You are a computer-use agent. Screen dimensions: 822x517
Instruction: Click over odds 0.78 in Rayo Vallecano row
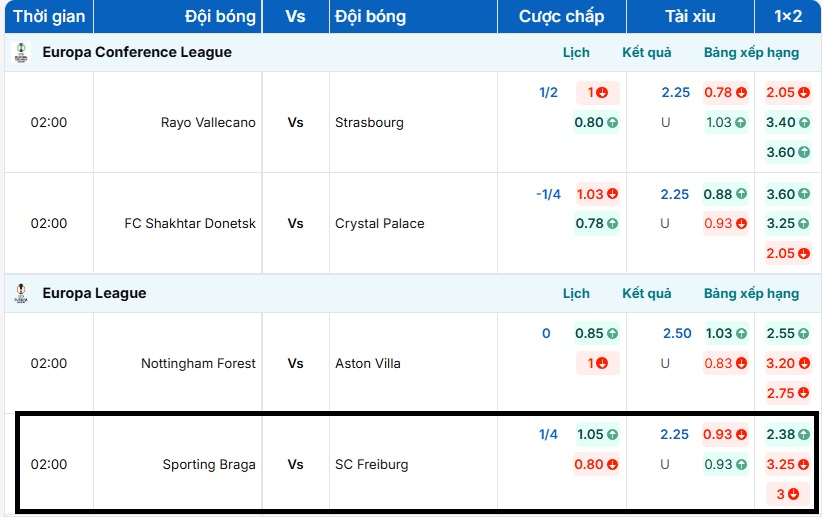[x=726, y=93]
